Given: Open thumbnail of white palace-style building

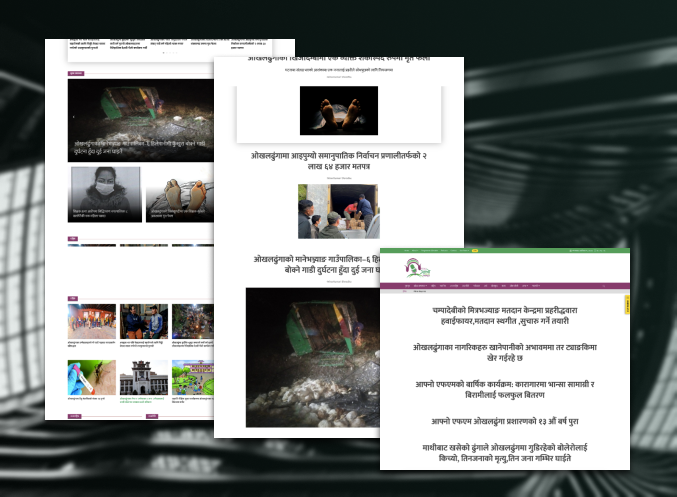Looking at the screenshot, I should tap(144, 377).
